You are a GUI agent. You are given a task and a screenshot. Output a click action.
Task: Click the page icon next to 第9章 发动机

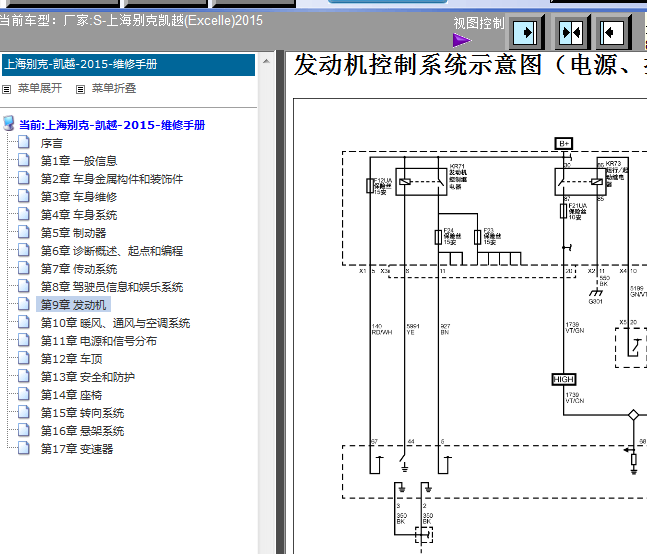(x=24, y=304)
